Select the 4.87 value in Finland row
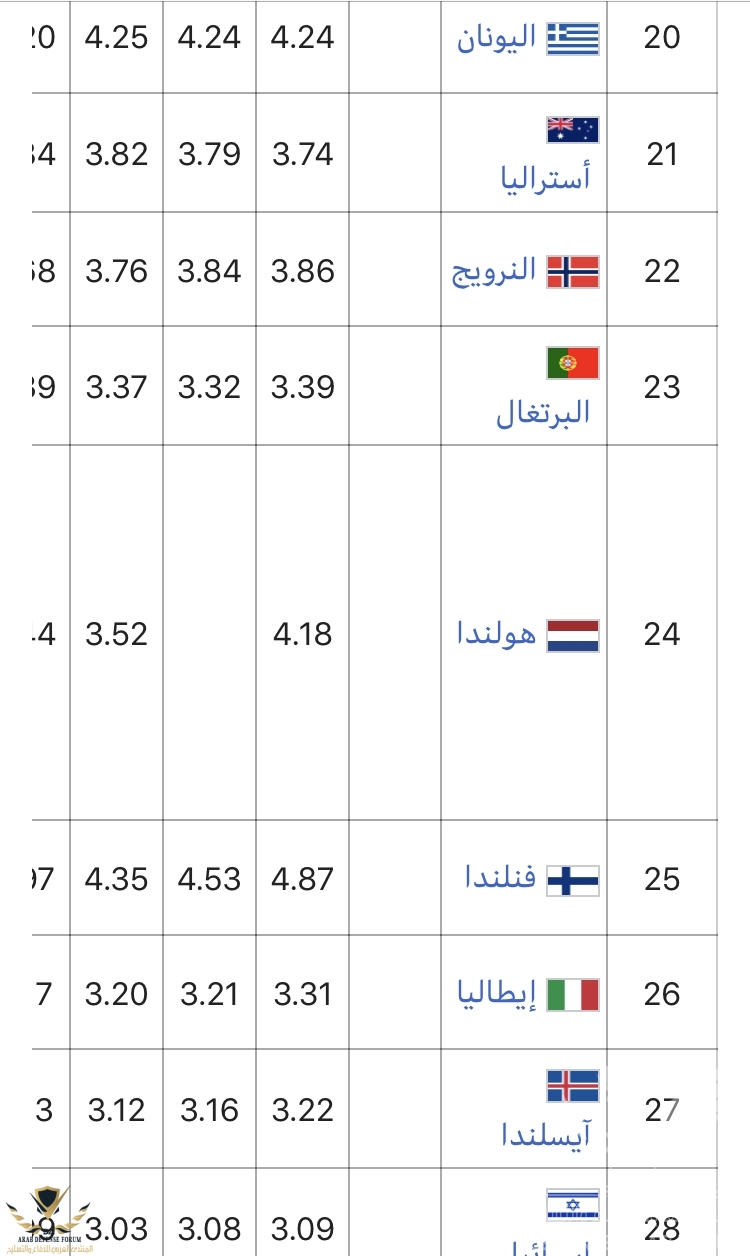 302,880
